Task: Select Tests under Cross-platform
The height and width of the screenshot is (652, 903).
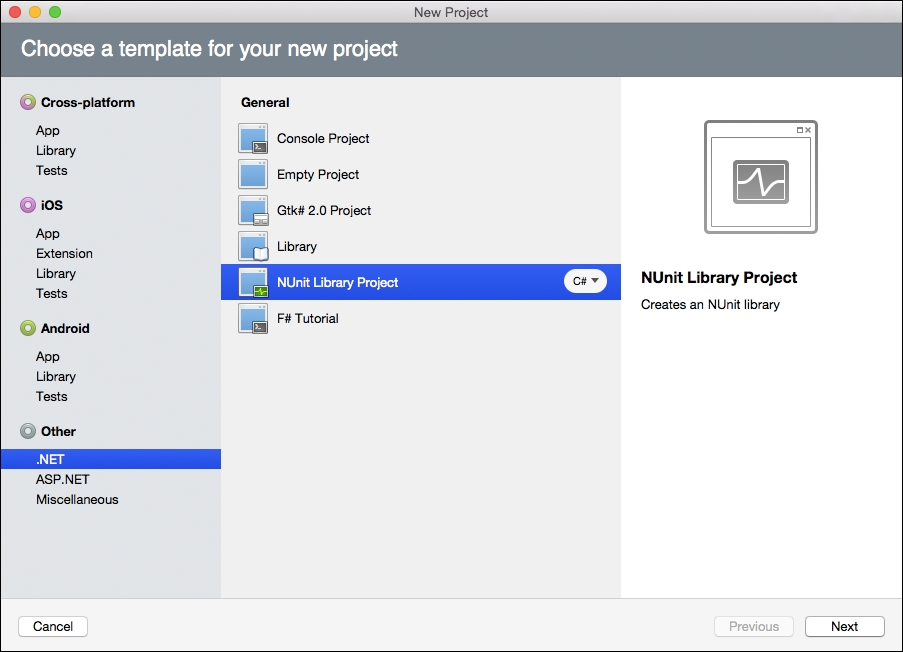Action: [52, 170]
